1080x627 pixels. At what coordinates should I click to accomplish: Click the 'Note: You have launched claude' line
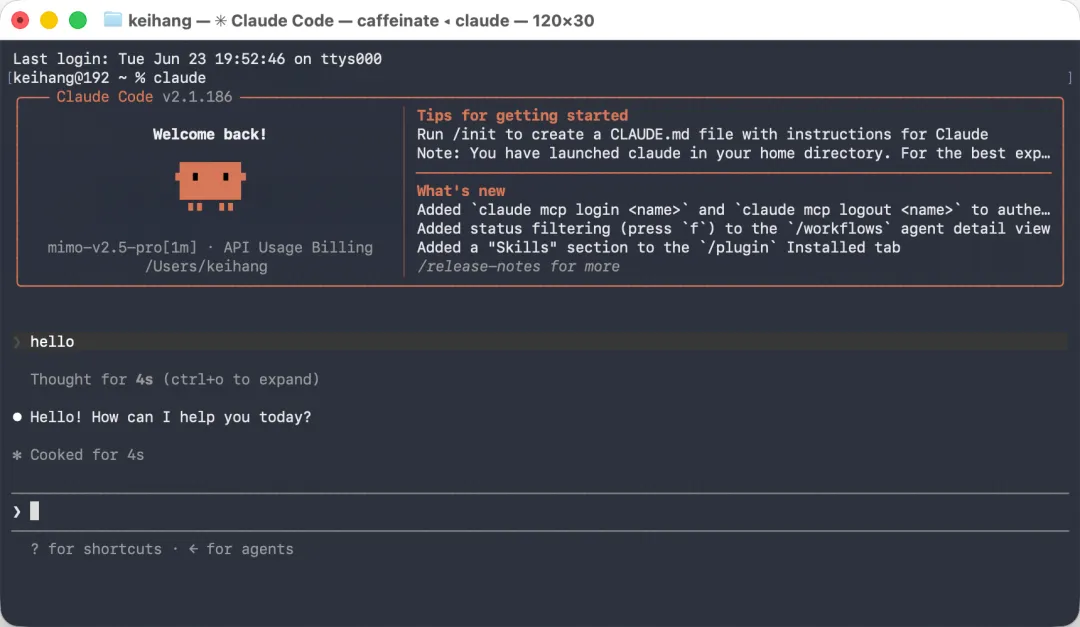[x=734, y=154]
